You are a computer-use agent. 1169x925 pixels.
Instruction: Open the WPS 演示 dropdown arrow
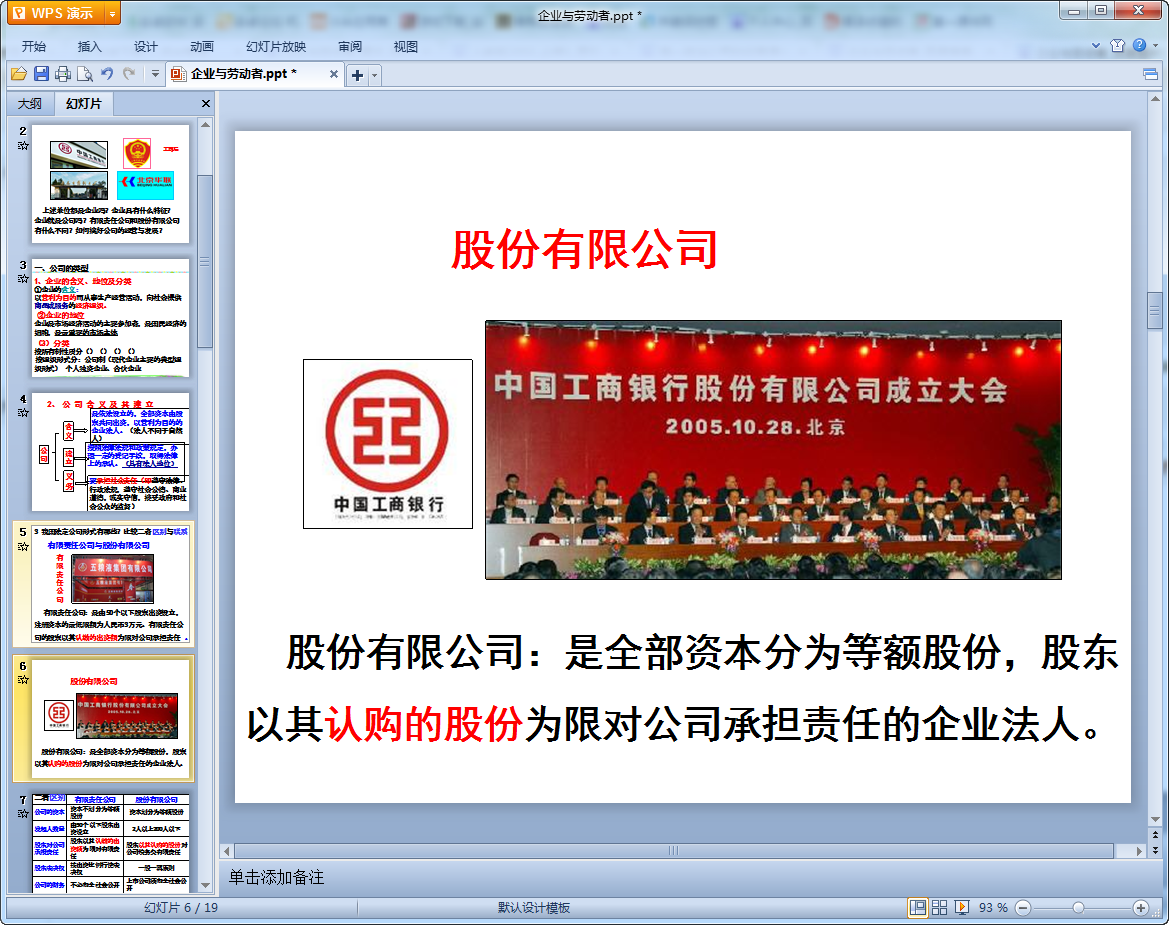pyautogui.click(x=113, y=13)
